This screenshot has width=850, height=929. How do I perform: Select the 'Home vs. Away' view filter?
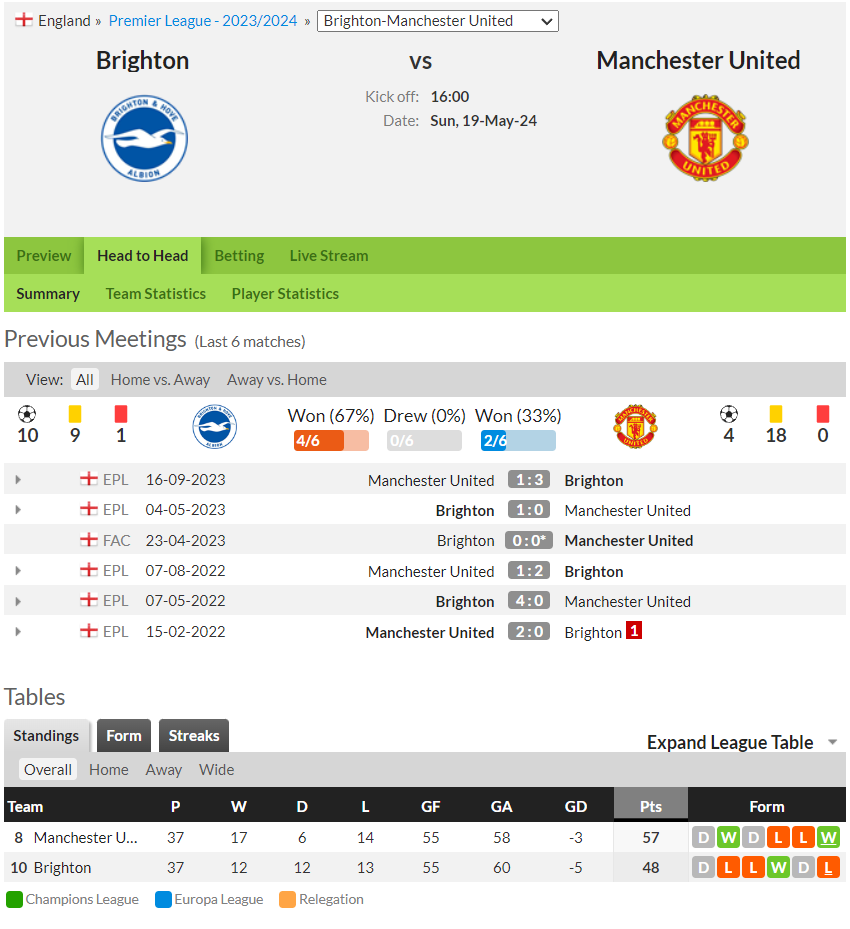[160, 380]
